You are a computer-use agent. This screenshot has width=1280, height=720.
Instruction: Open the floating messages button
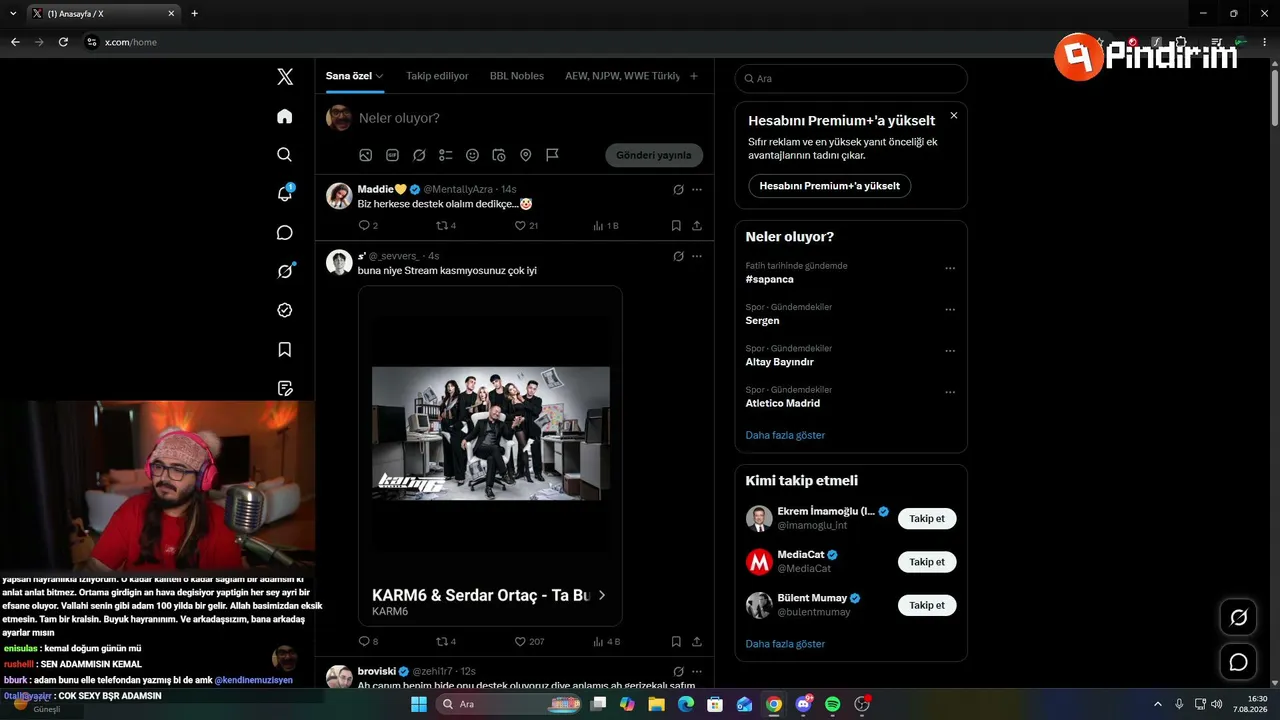click(x=1238, y=662)
